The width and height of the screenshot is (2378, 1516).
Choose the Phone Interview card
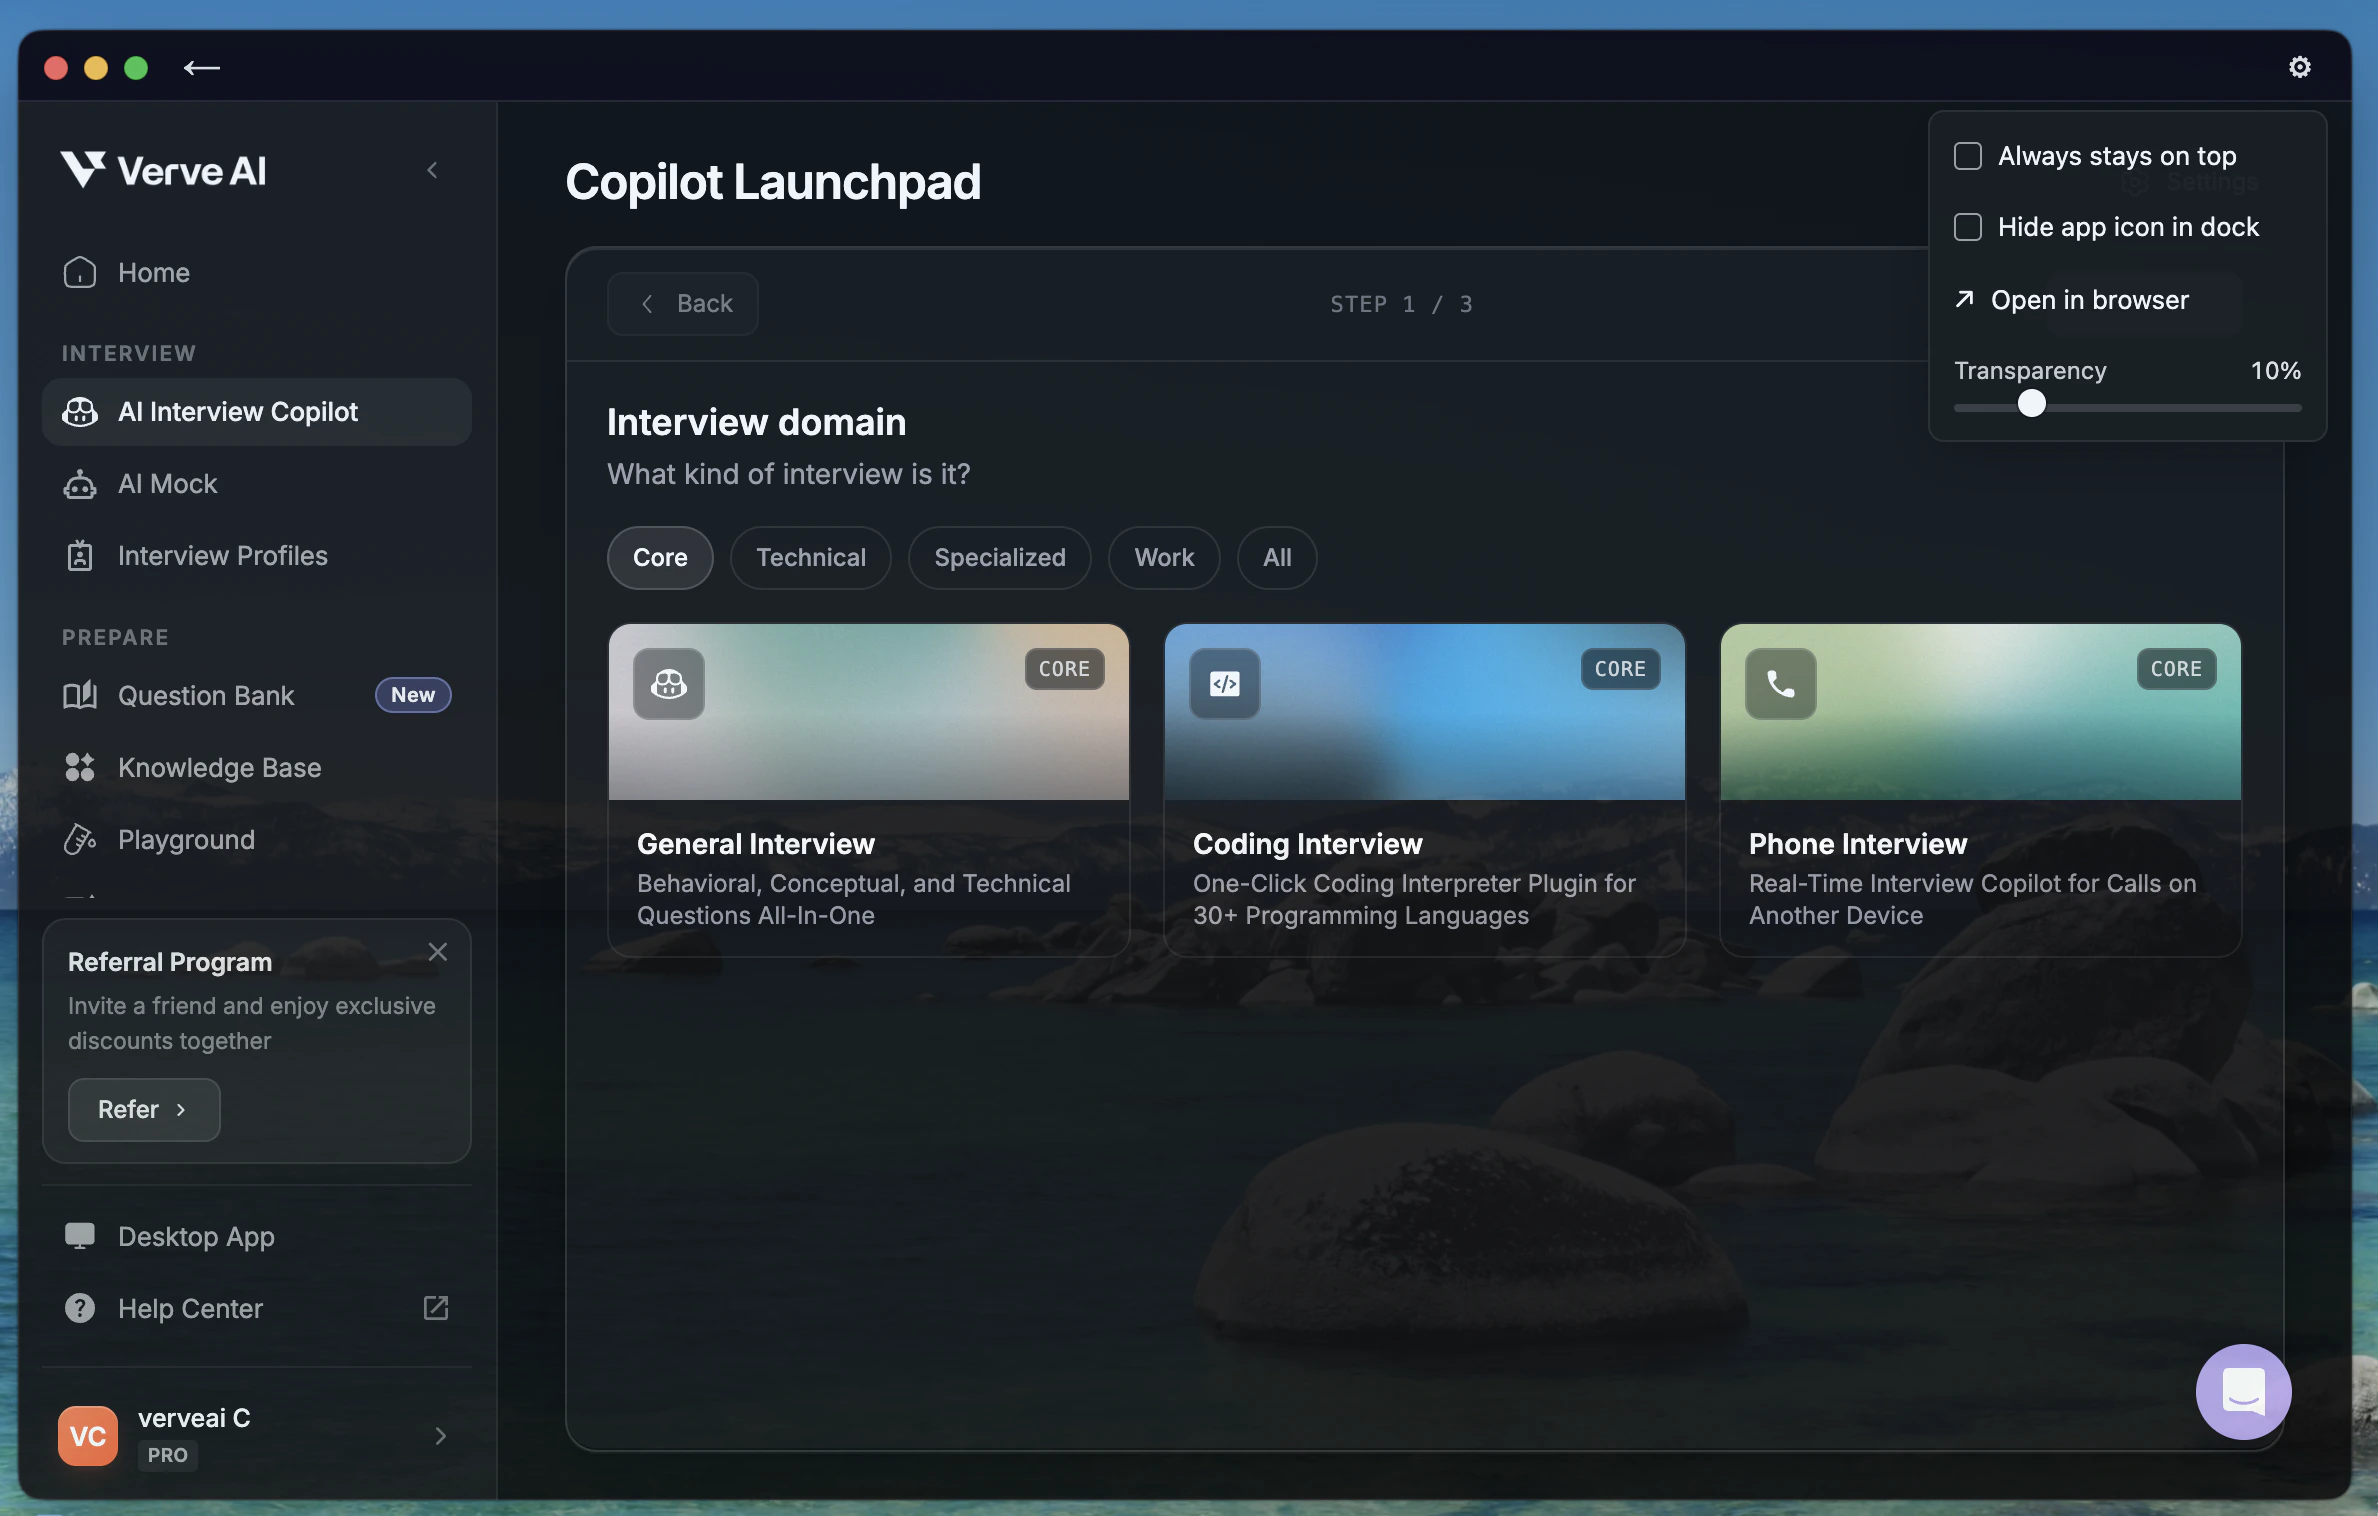click(x=1980, y=790)
